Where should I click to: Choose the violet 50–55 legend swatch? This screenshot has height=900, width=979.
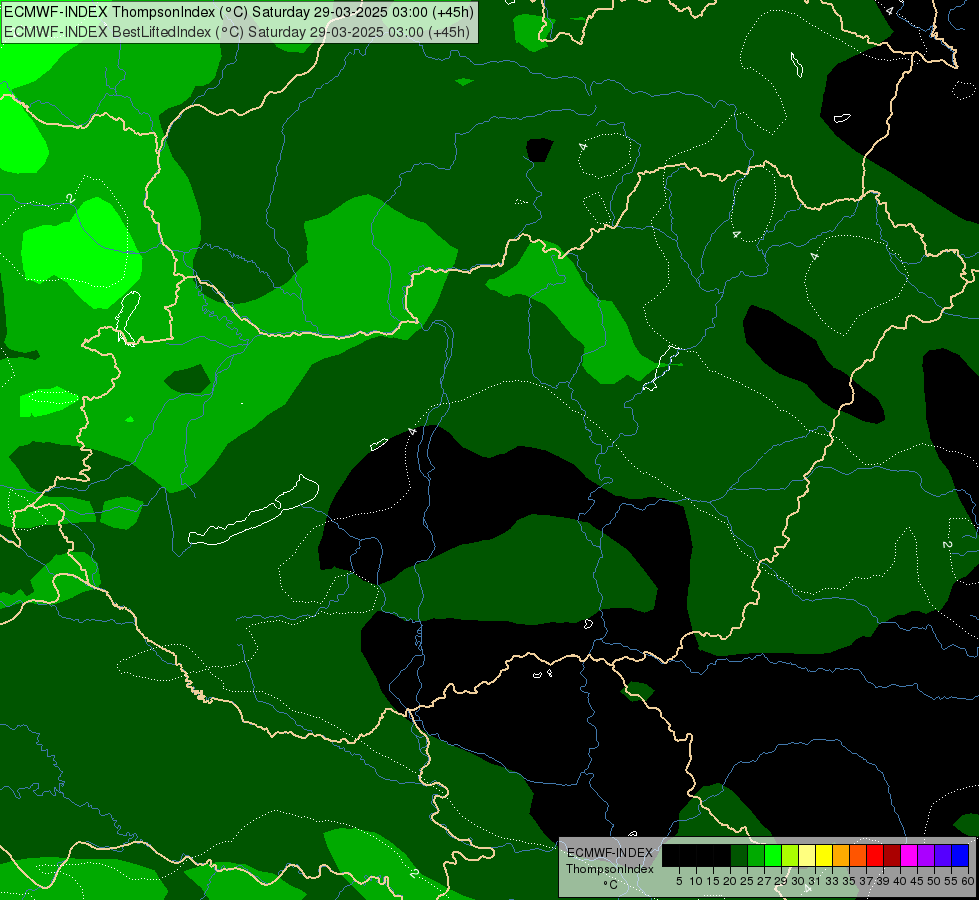[x=943, y=855]
